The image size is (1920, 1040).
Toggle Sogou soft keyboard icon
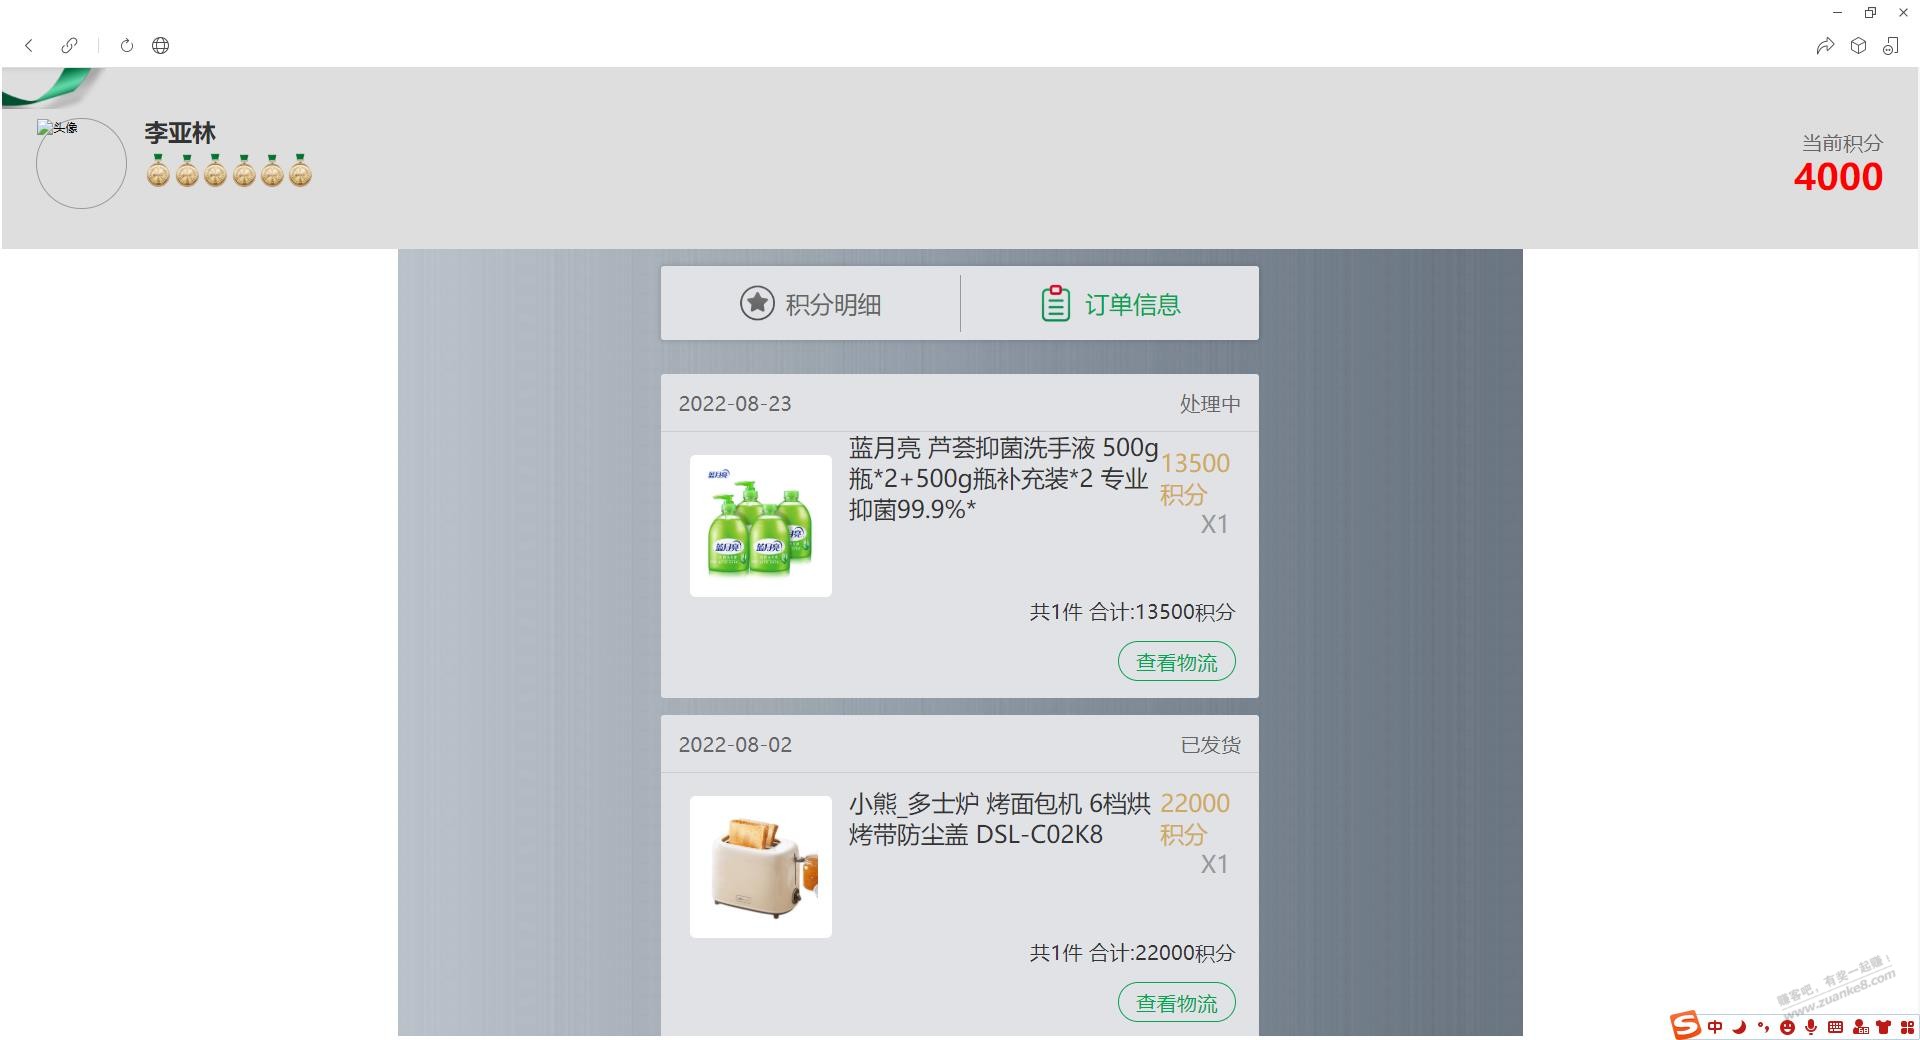(x=1835, y=1027)
